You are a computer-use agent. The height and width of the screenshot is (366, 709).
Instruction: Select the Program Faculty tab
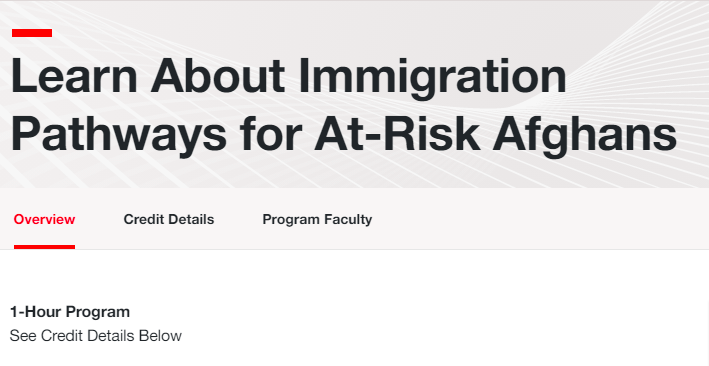[x=317, y=219]
